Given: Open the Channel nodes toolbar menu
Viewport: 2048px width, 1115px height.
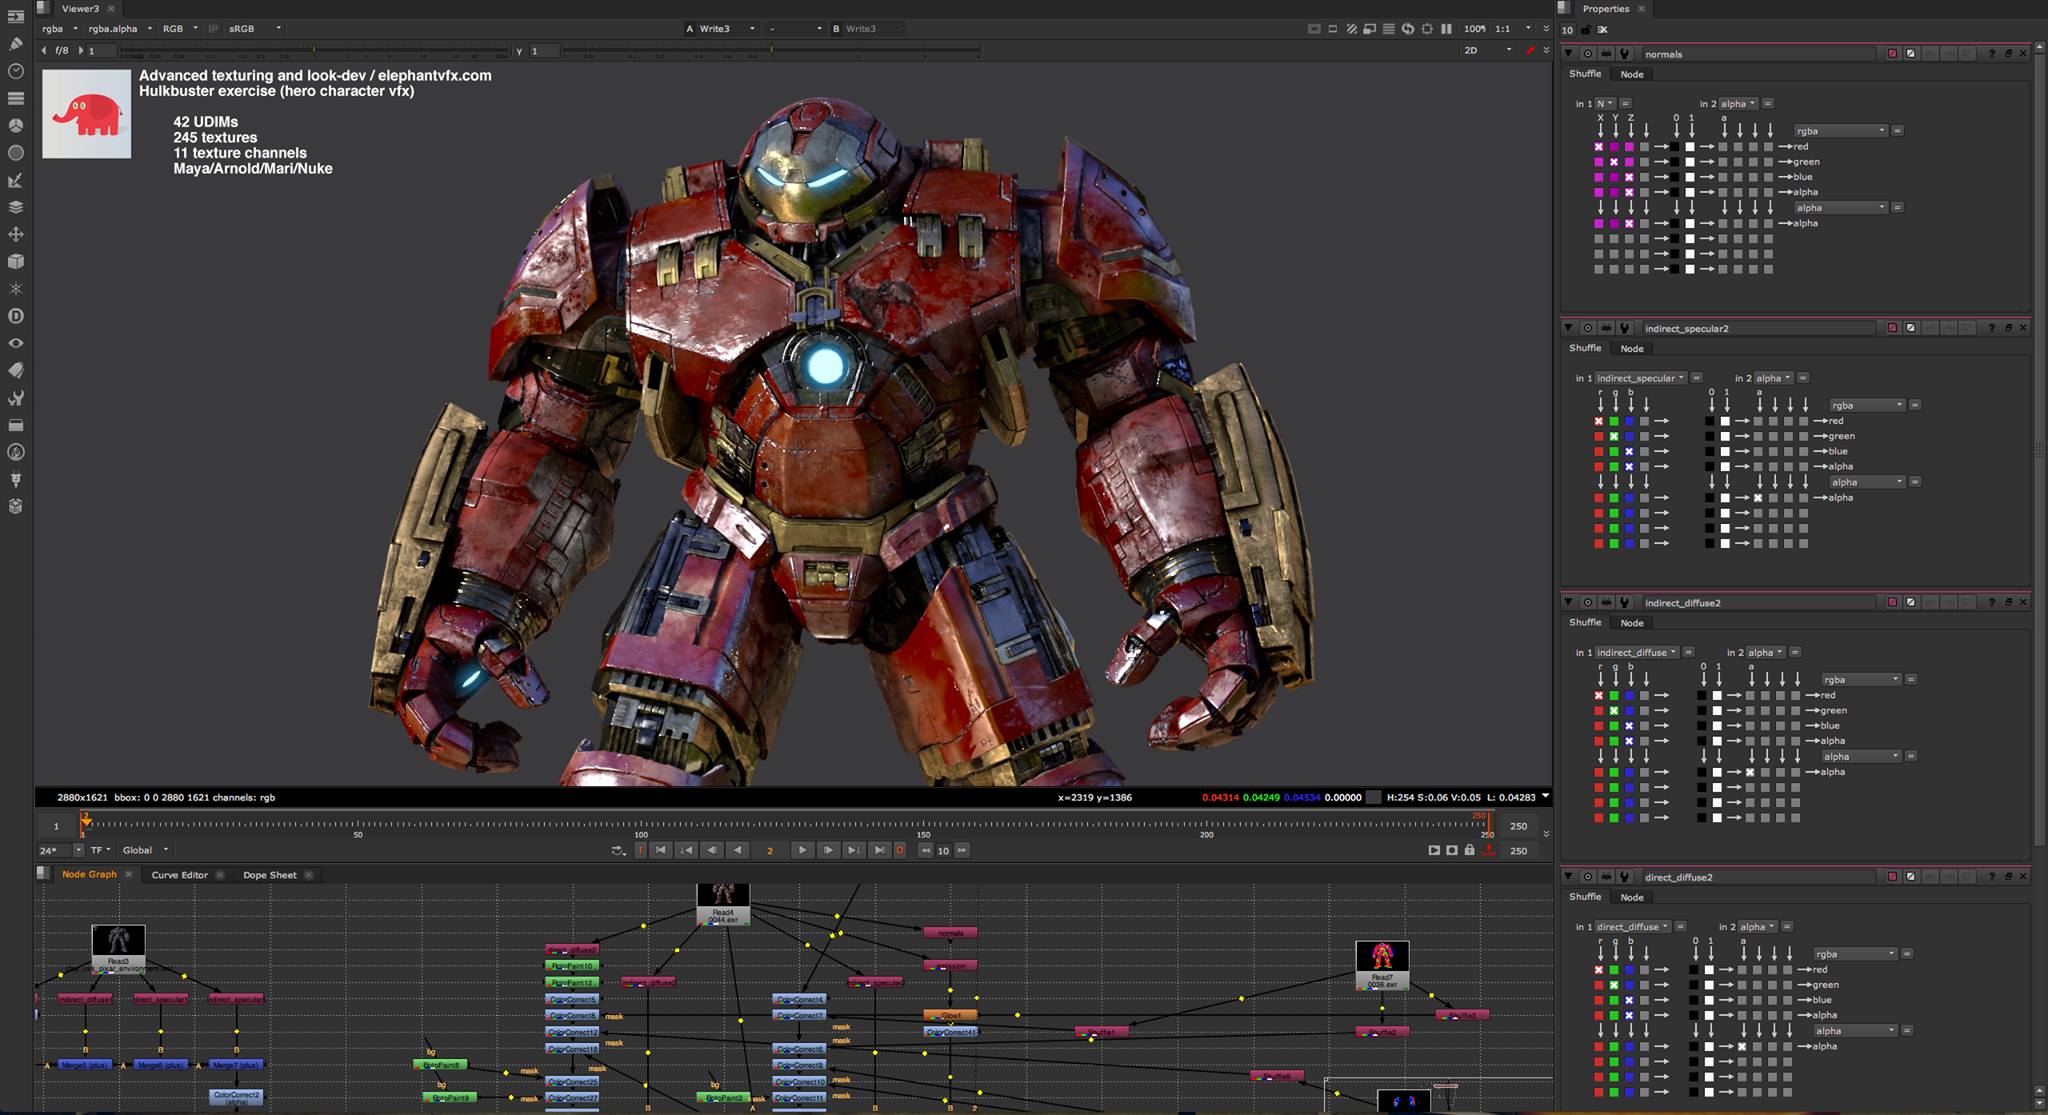Looking at the screenshot, I should point(15,98).
